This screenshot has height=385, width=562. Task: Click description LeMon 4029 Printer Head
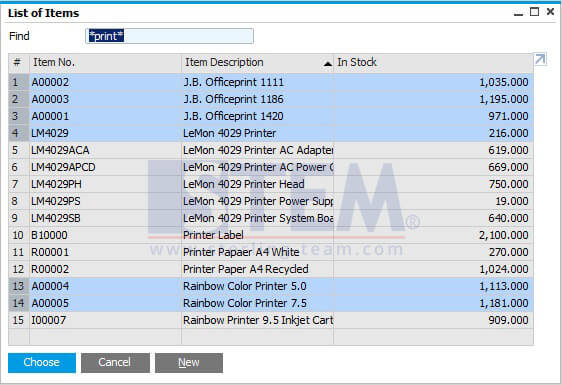coord(244,184)
